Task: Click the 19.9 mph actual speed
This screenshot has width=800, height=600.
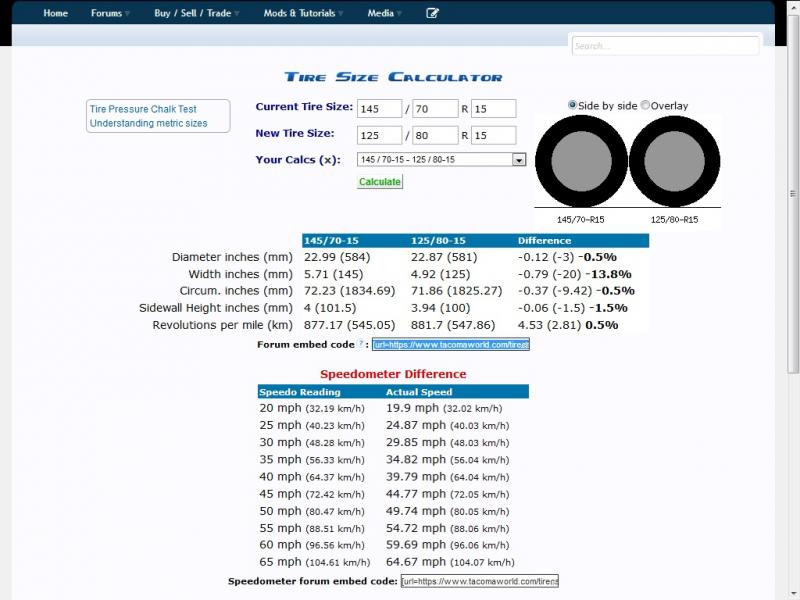Action: (444, 408)
